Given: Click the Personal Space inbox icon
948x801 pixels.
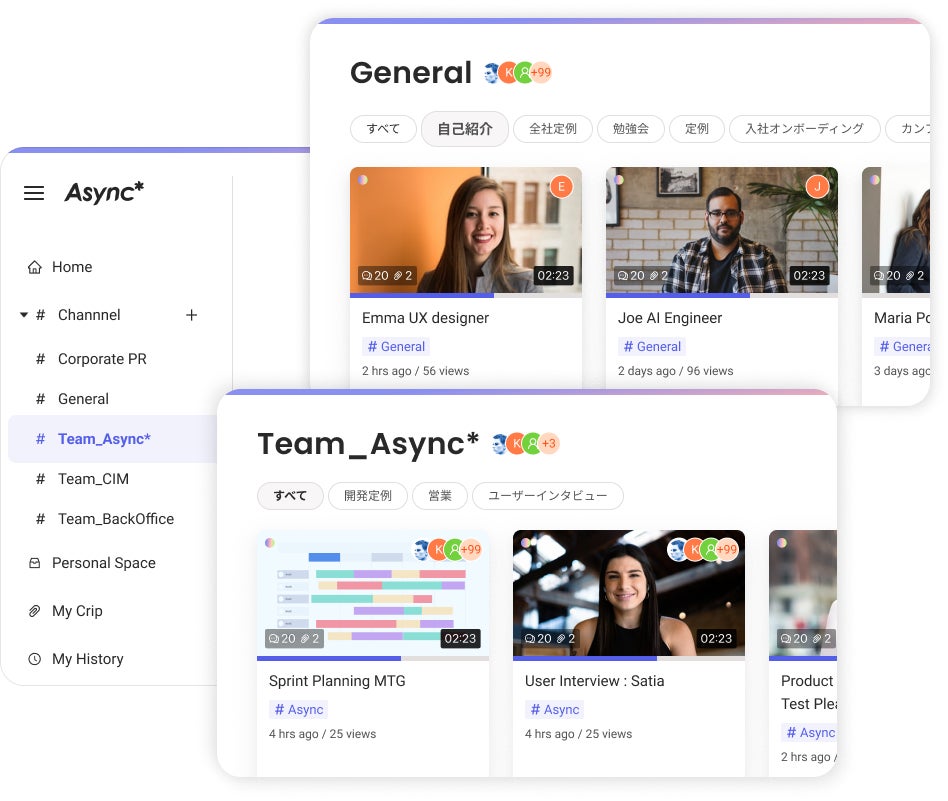Looking at the screenshot, I should click(34, 563).
